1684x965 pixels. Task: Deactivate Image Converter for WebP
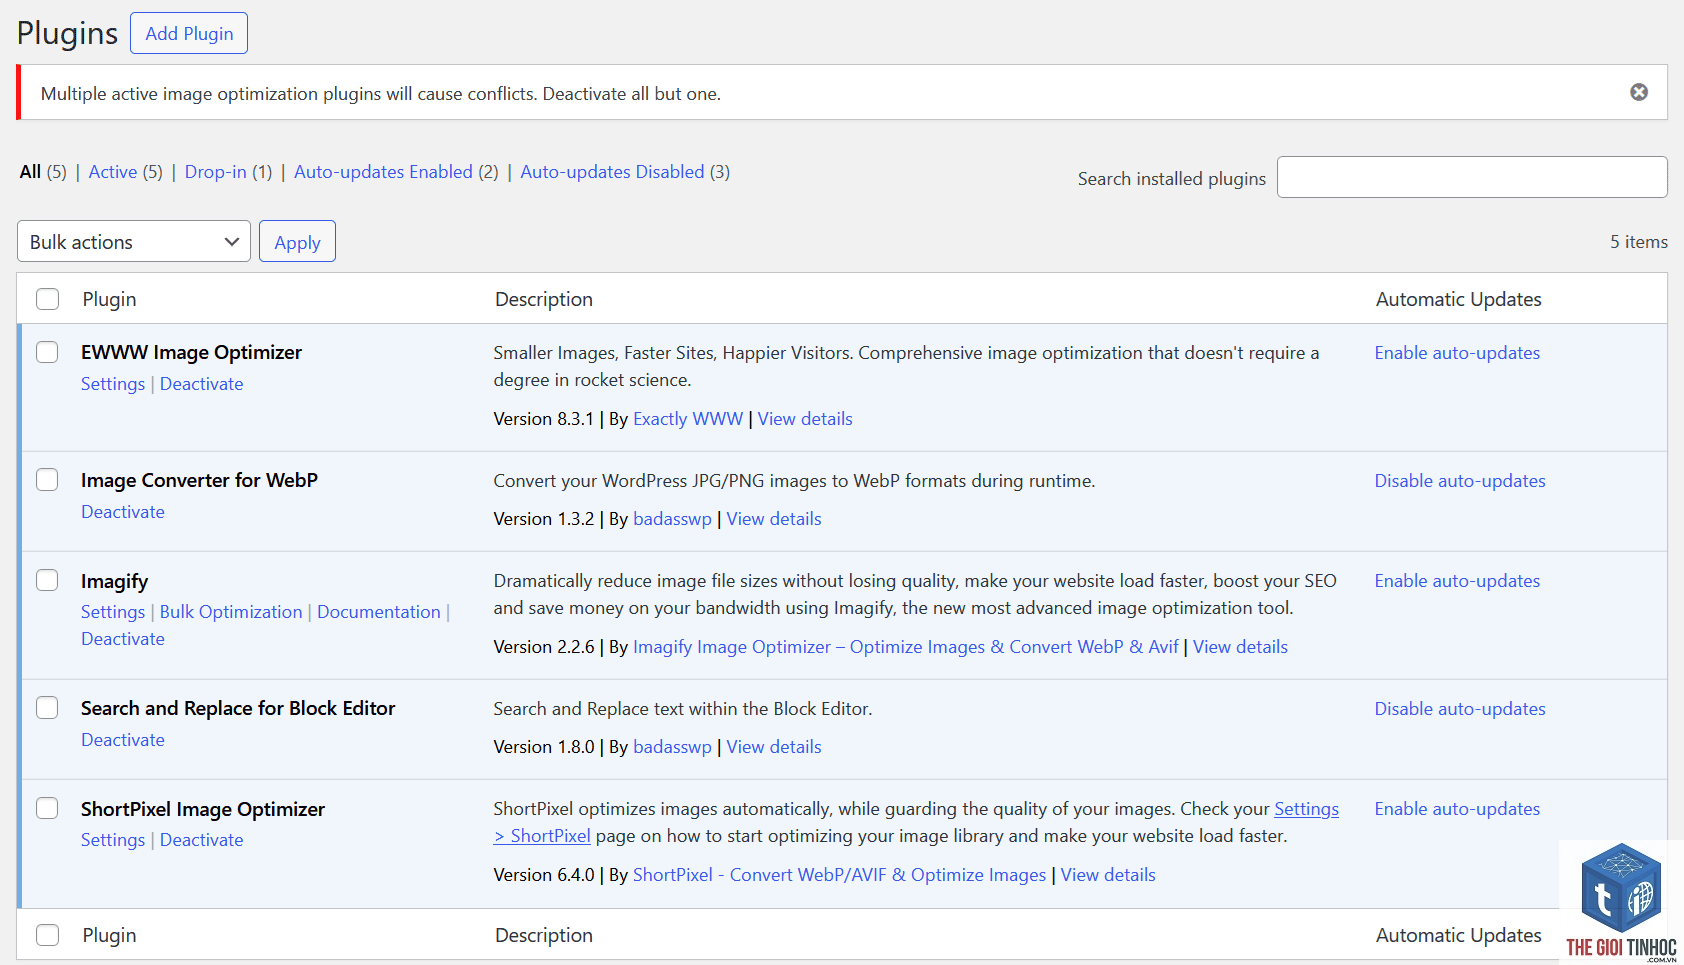pos(123,512)
